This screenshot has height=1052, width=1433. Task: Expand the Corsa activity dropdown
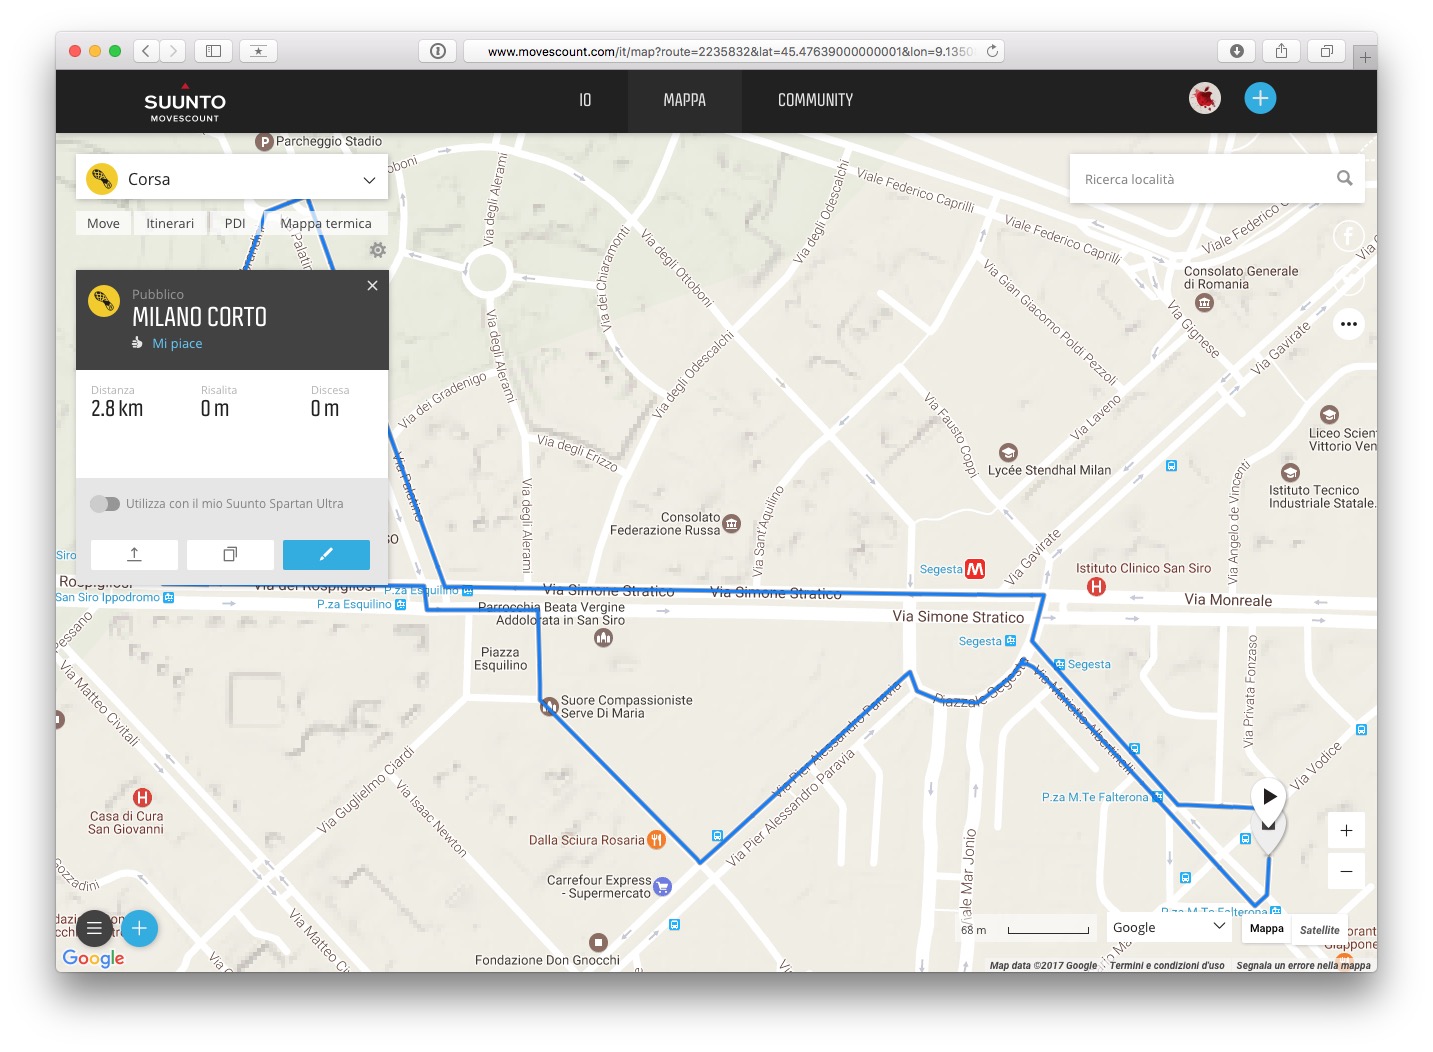pos(232,179)
